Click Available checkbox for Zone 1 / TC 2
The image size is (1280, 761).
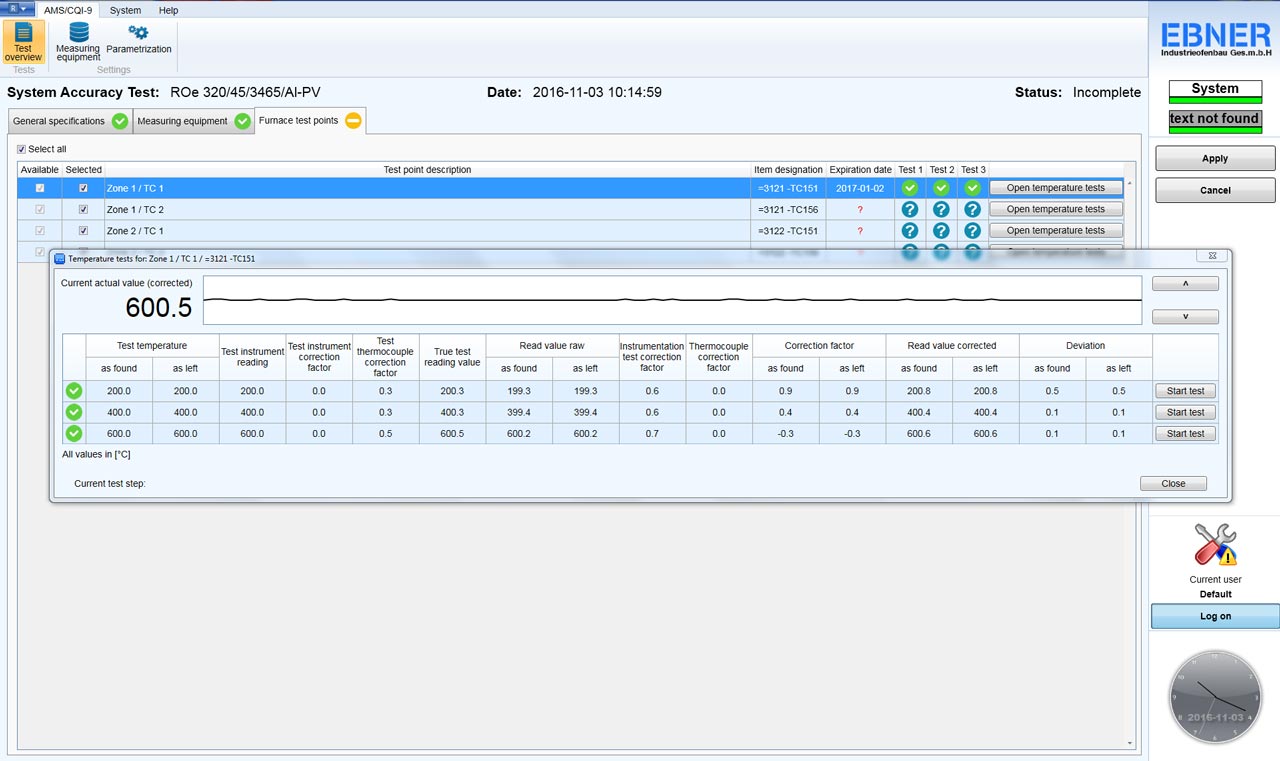40,209
